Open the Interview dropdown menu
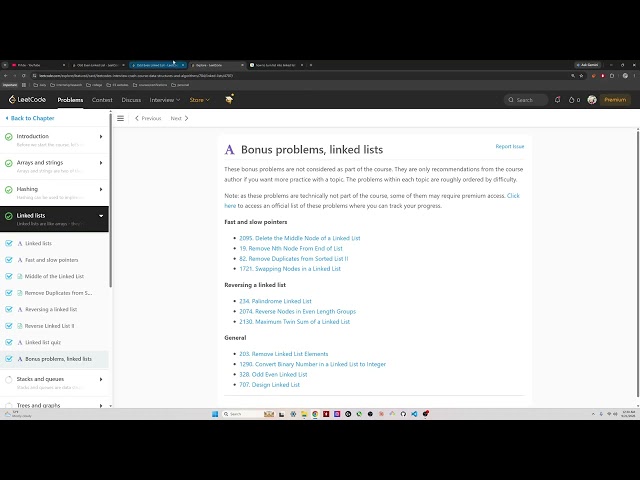The height and width of the screenshot is (480, 640). click(164, 100)
